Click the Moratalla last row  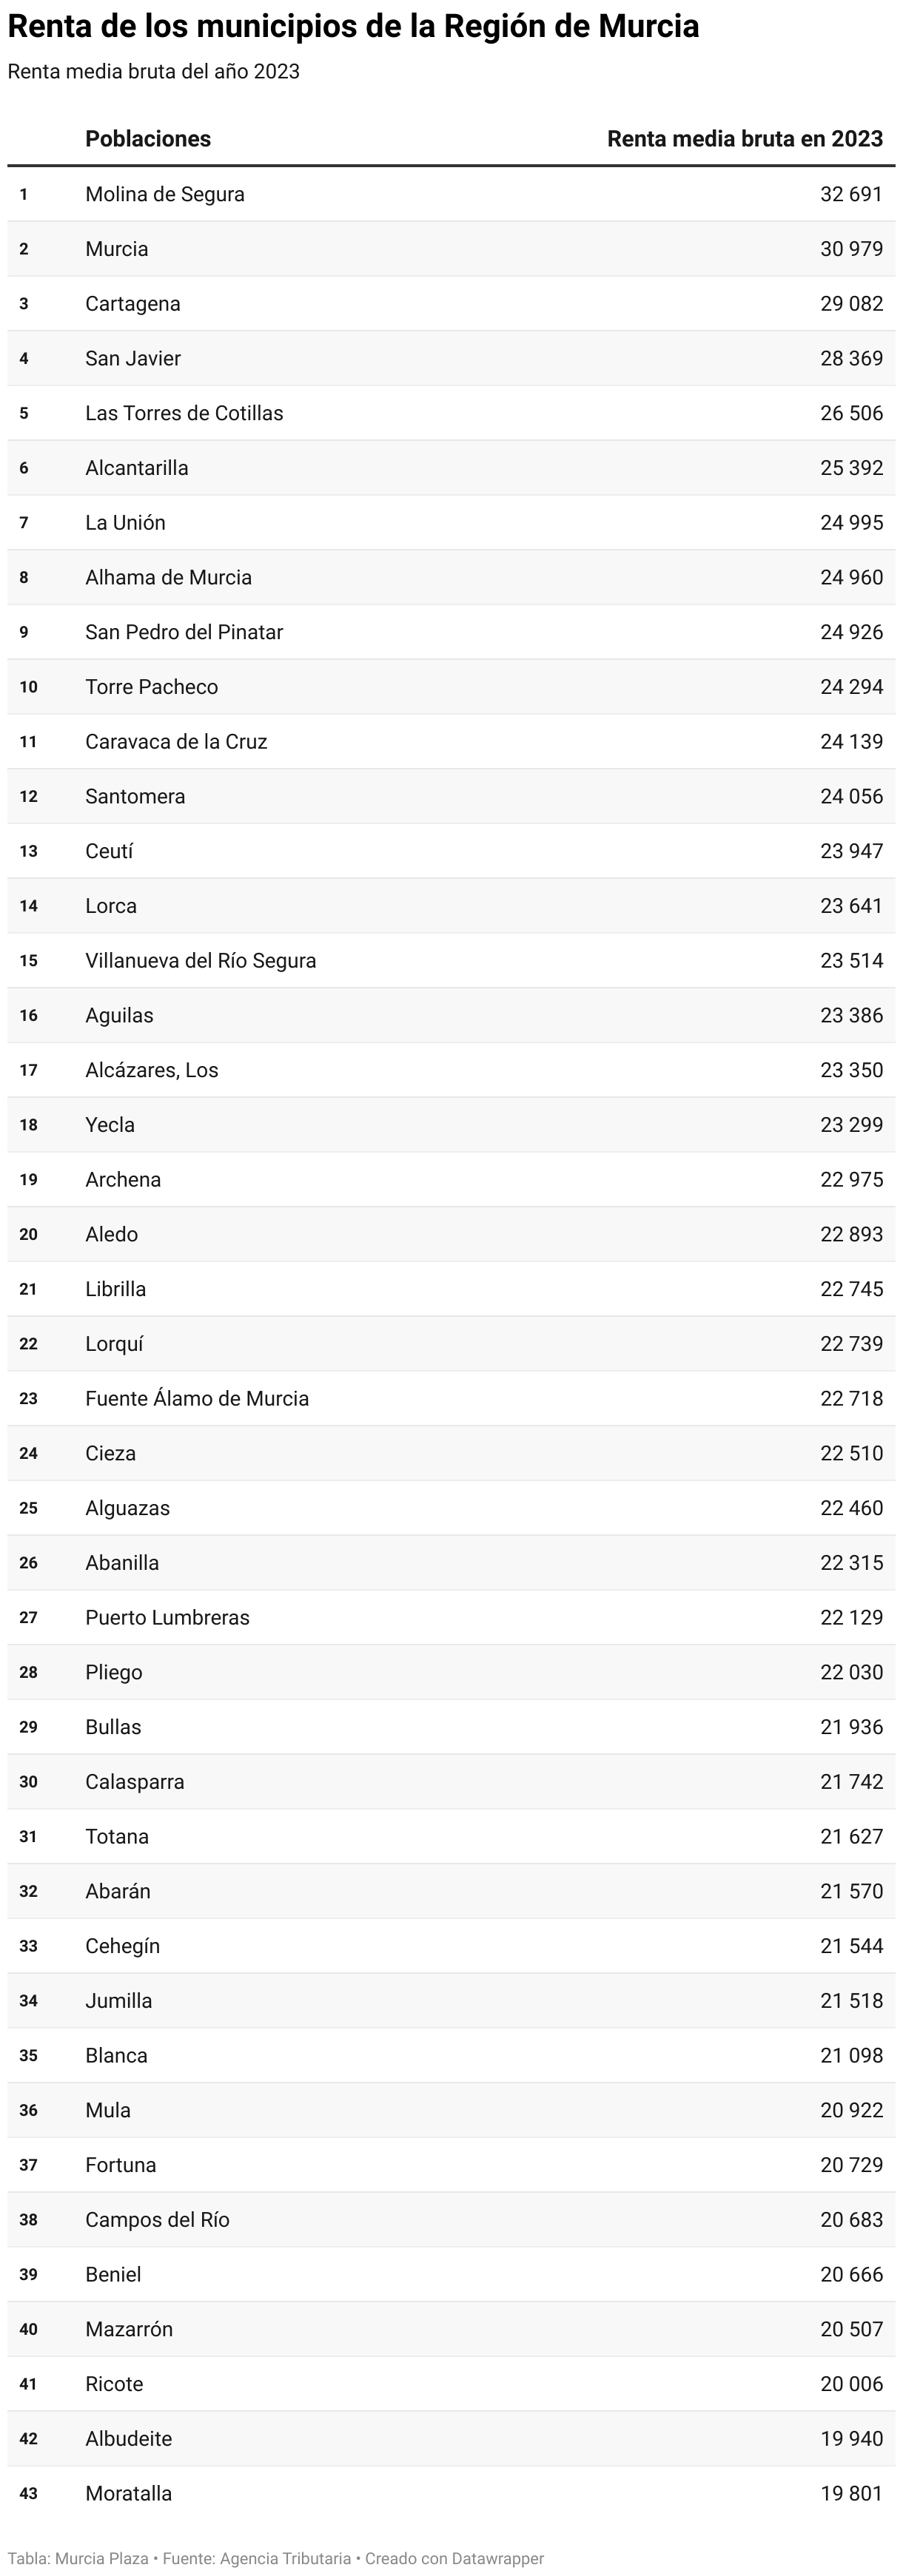point(129,2493)
